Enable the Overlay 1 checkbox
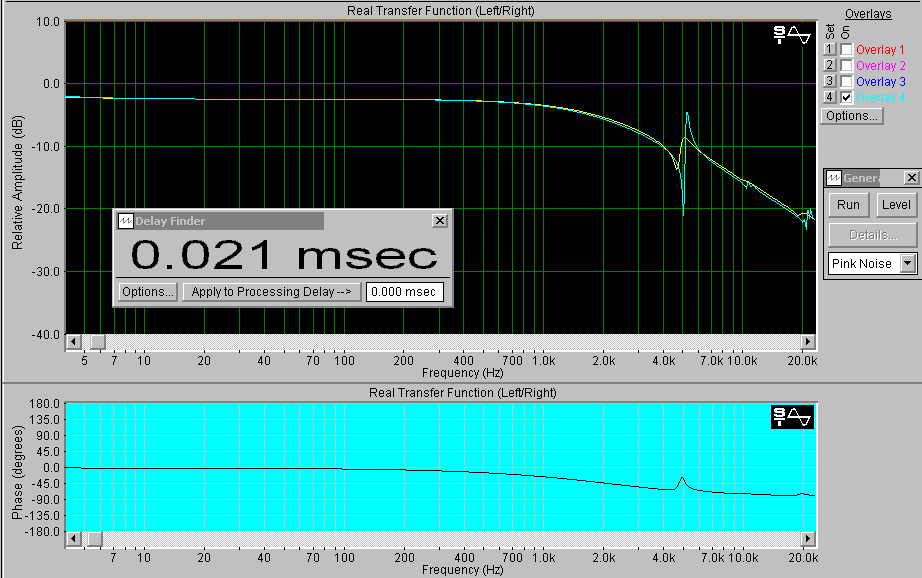922x578 pixels. pos(846,49)
